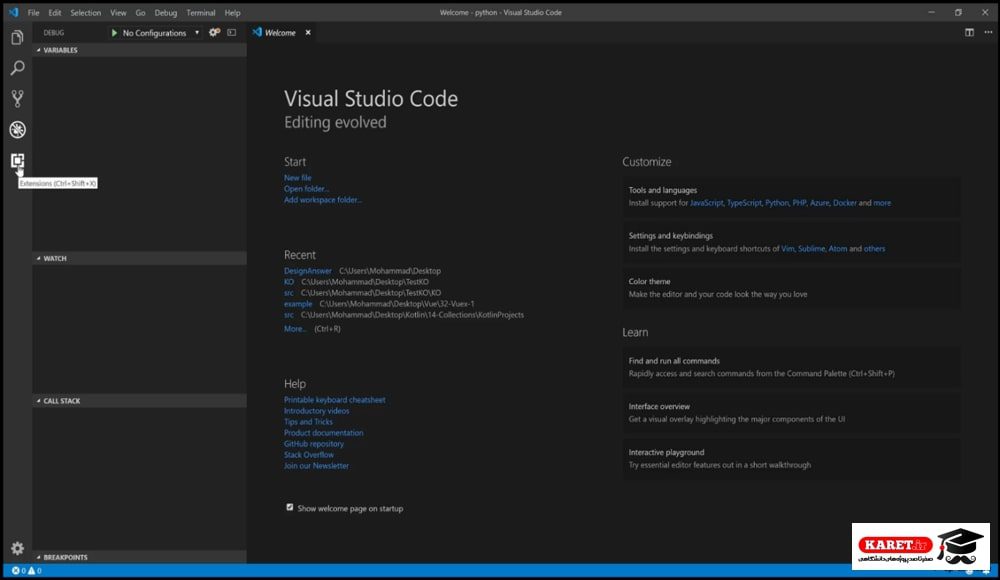This screenshot has width=1000, height=580.
Task: Open the Source Control view
Action: (17, 98)
